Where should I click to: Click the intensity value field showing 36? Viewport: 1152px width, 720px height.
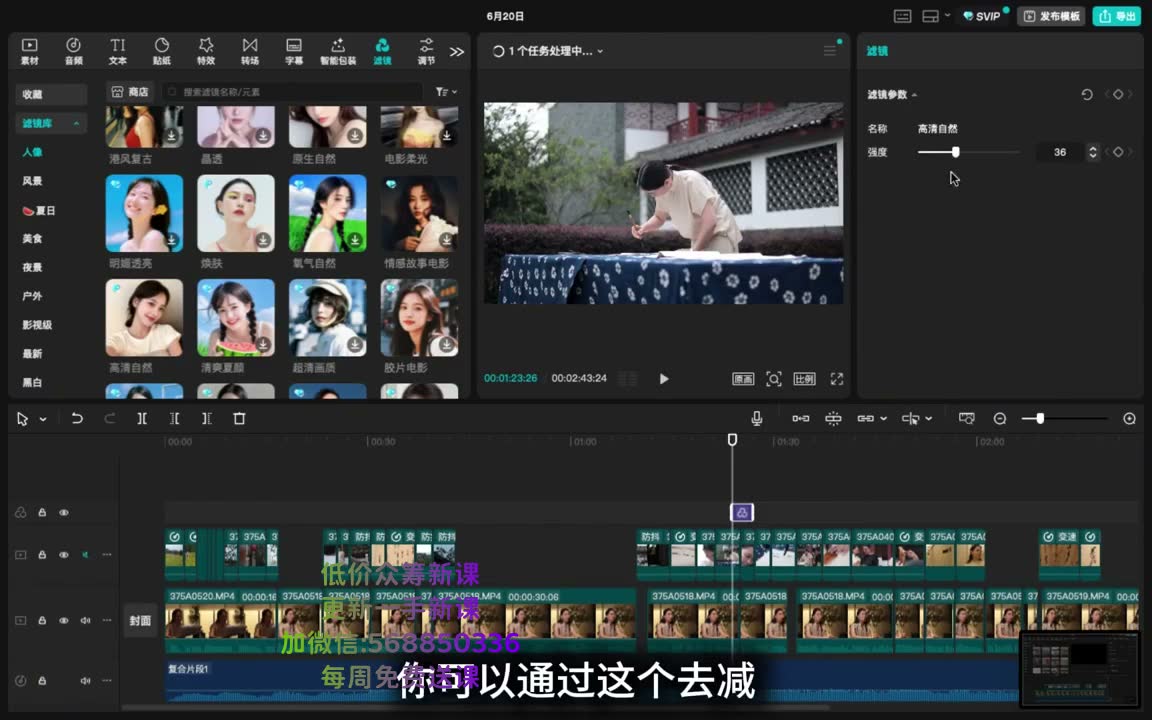click(1059, 152)
